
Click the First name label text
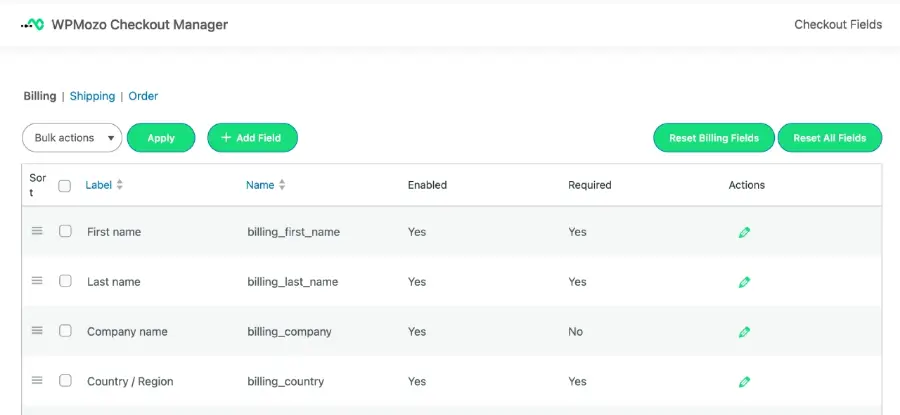(114, 232)
